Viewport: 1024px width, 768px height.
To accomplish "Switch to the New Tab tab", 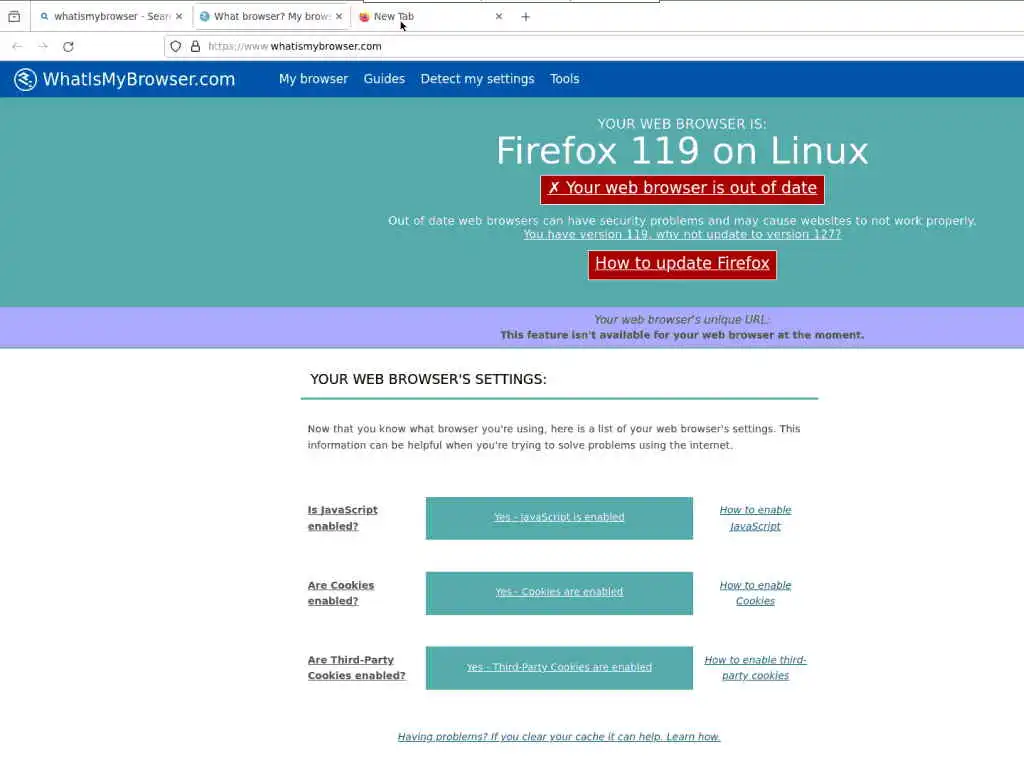I will (x=432, y=16).
